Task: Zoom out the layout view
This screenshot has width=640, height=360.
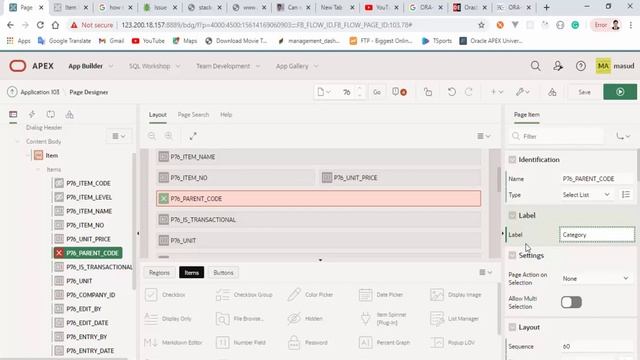Action: click(x=151, y=136)
